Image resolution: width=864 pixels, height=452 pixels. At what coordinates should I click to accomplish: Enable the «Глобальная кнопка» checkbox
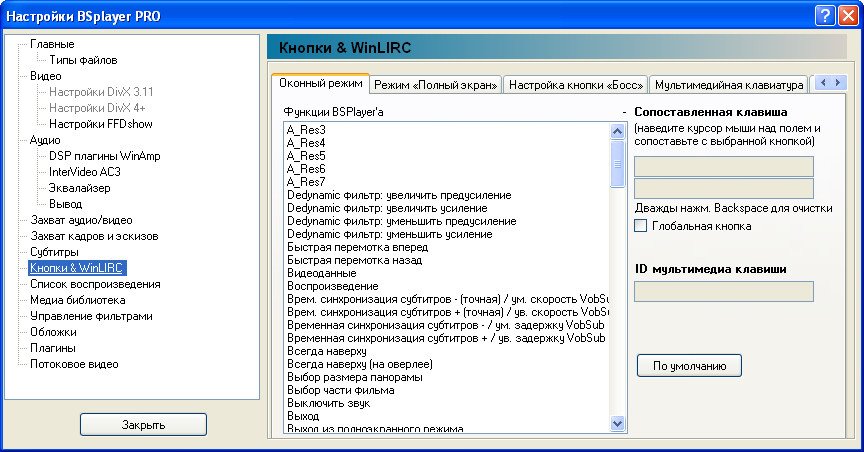(x=641, y=226)
